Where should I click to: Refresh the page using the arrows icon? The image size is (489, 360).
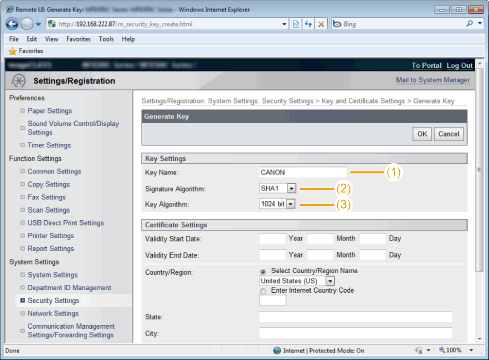point(308,24)
